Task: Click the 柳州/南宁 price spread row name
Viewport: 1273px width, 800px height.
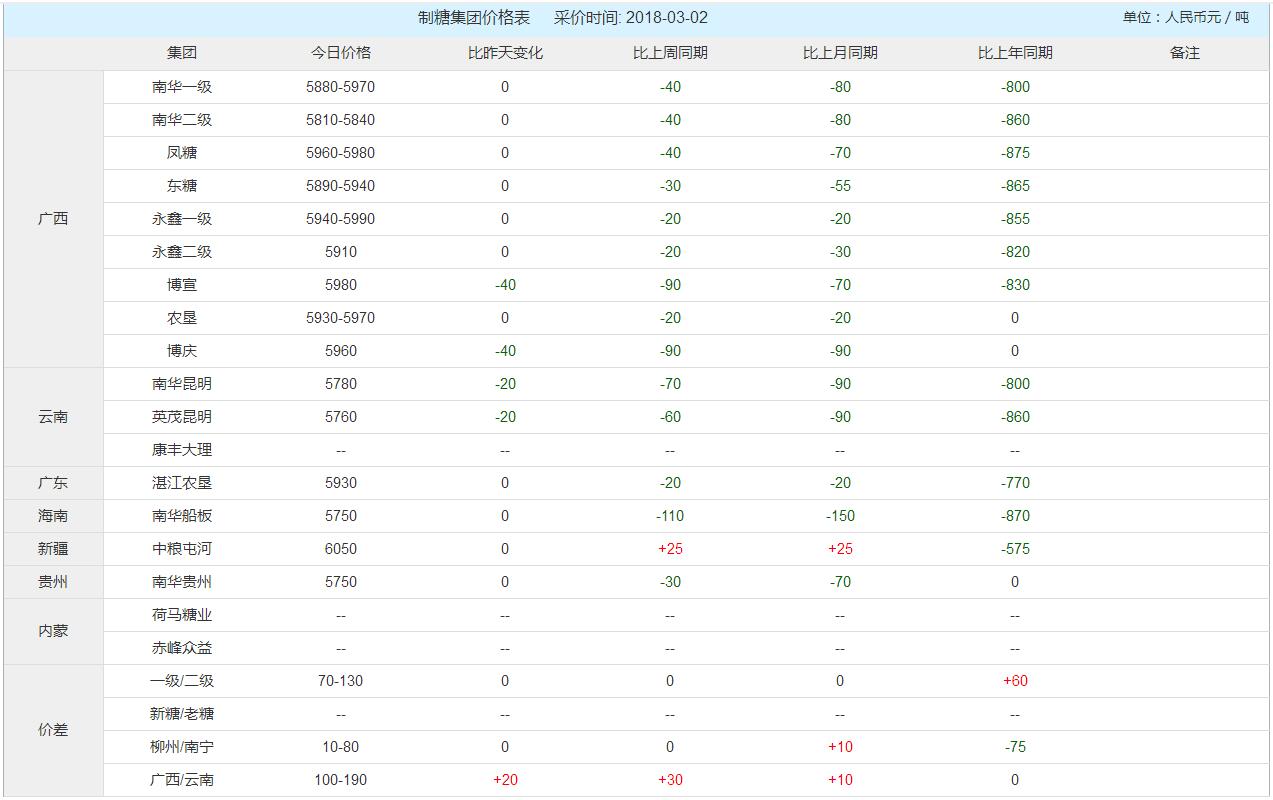Action: [182, 747]
